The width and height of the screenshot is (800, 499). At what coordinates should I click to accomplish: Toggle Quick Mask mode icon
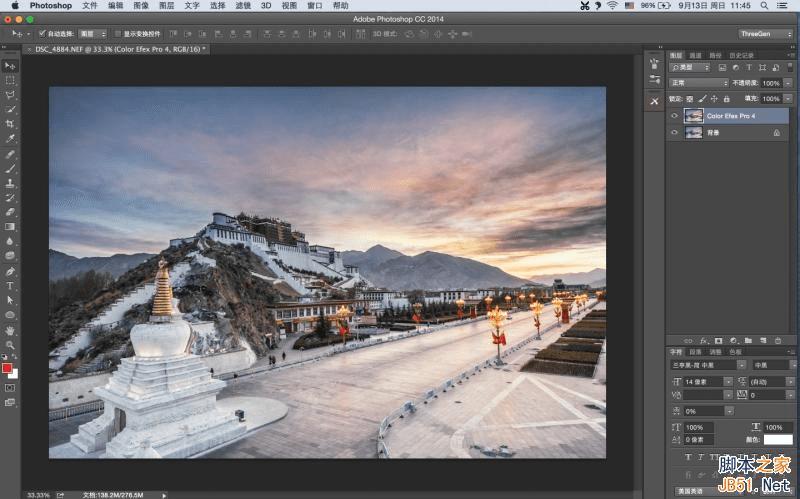(x=10, y=388)
